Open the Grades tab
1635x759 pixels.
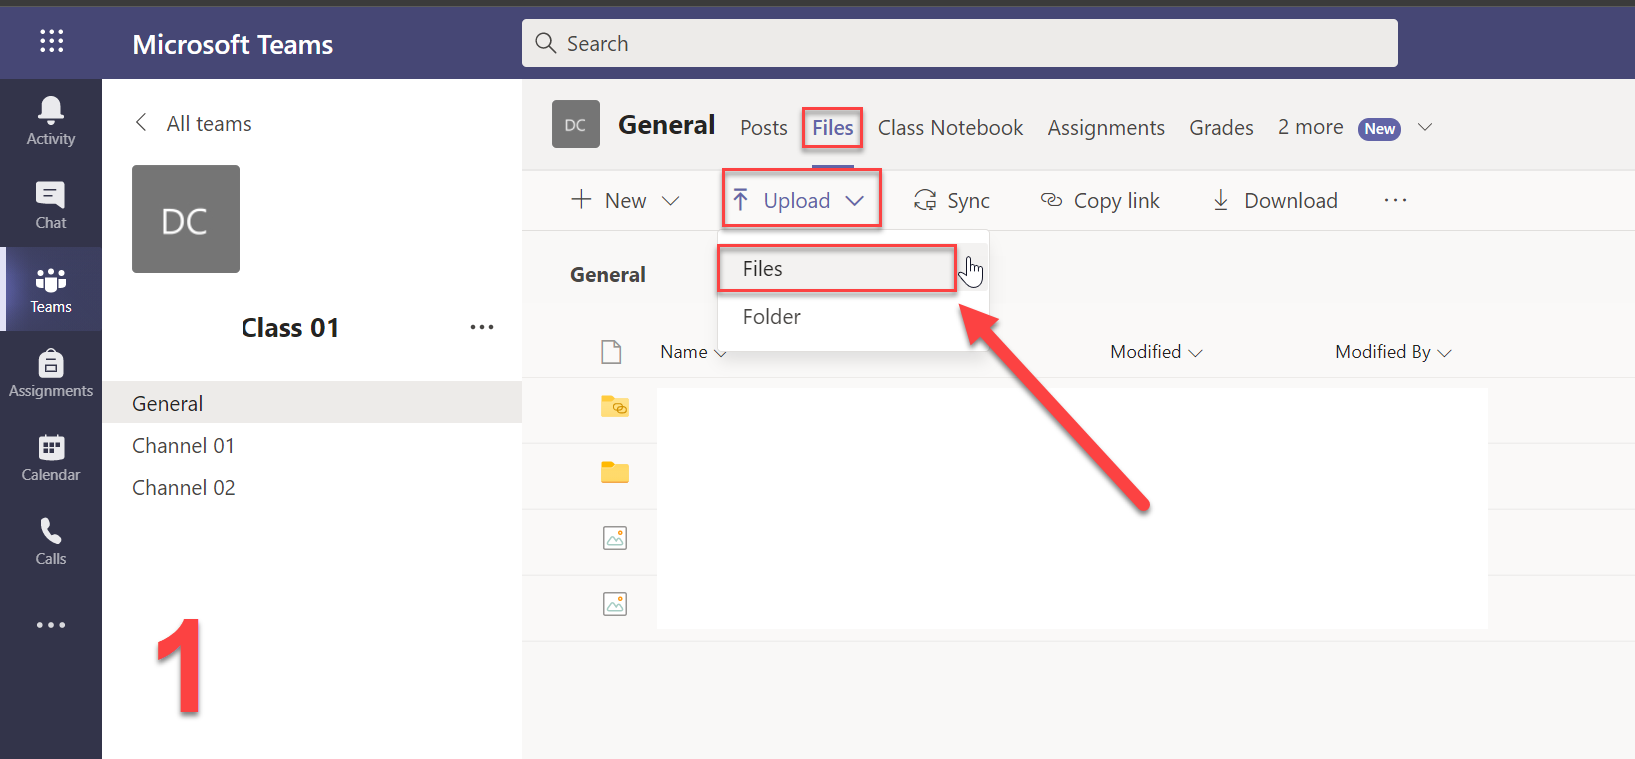(x=1221, y=127)
